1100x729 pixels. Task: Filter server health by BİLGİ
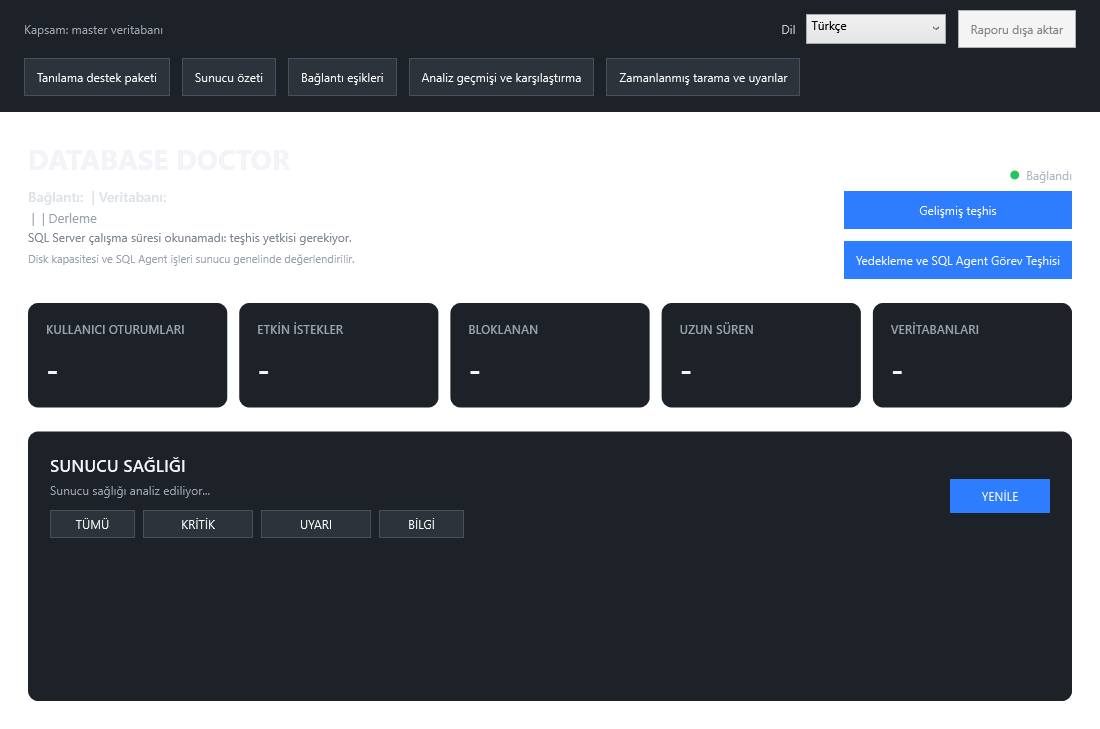pos(422,524)
